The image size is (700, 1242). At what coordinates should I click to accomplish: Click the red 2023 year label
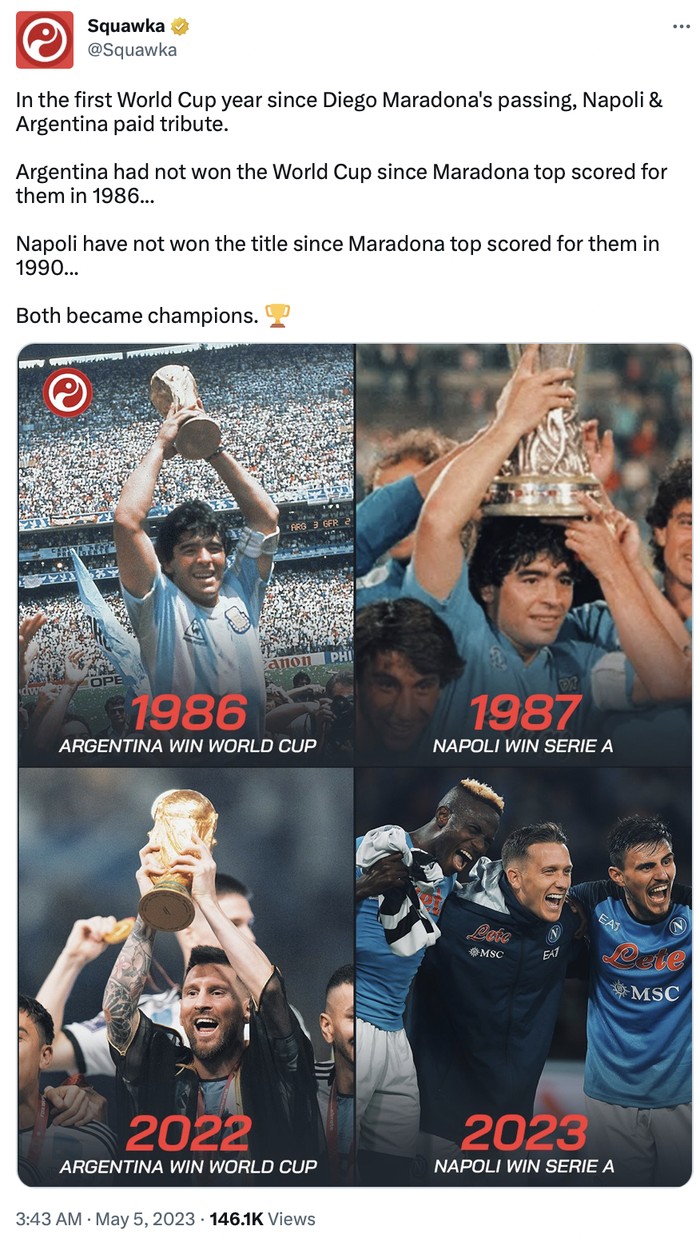524,1133
